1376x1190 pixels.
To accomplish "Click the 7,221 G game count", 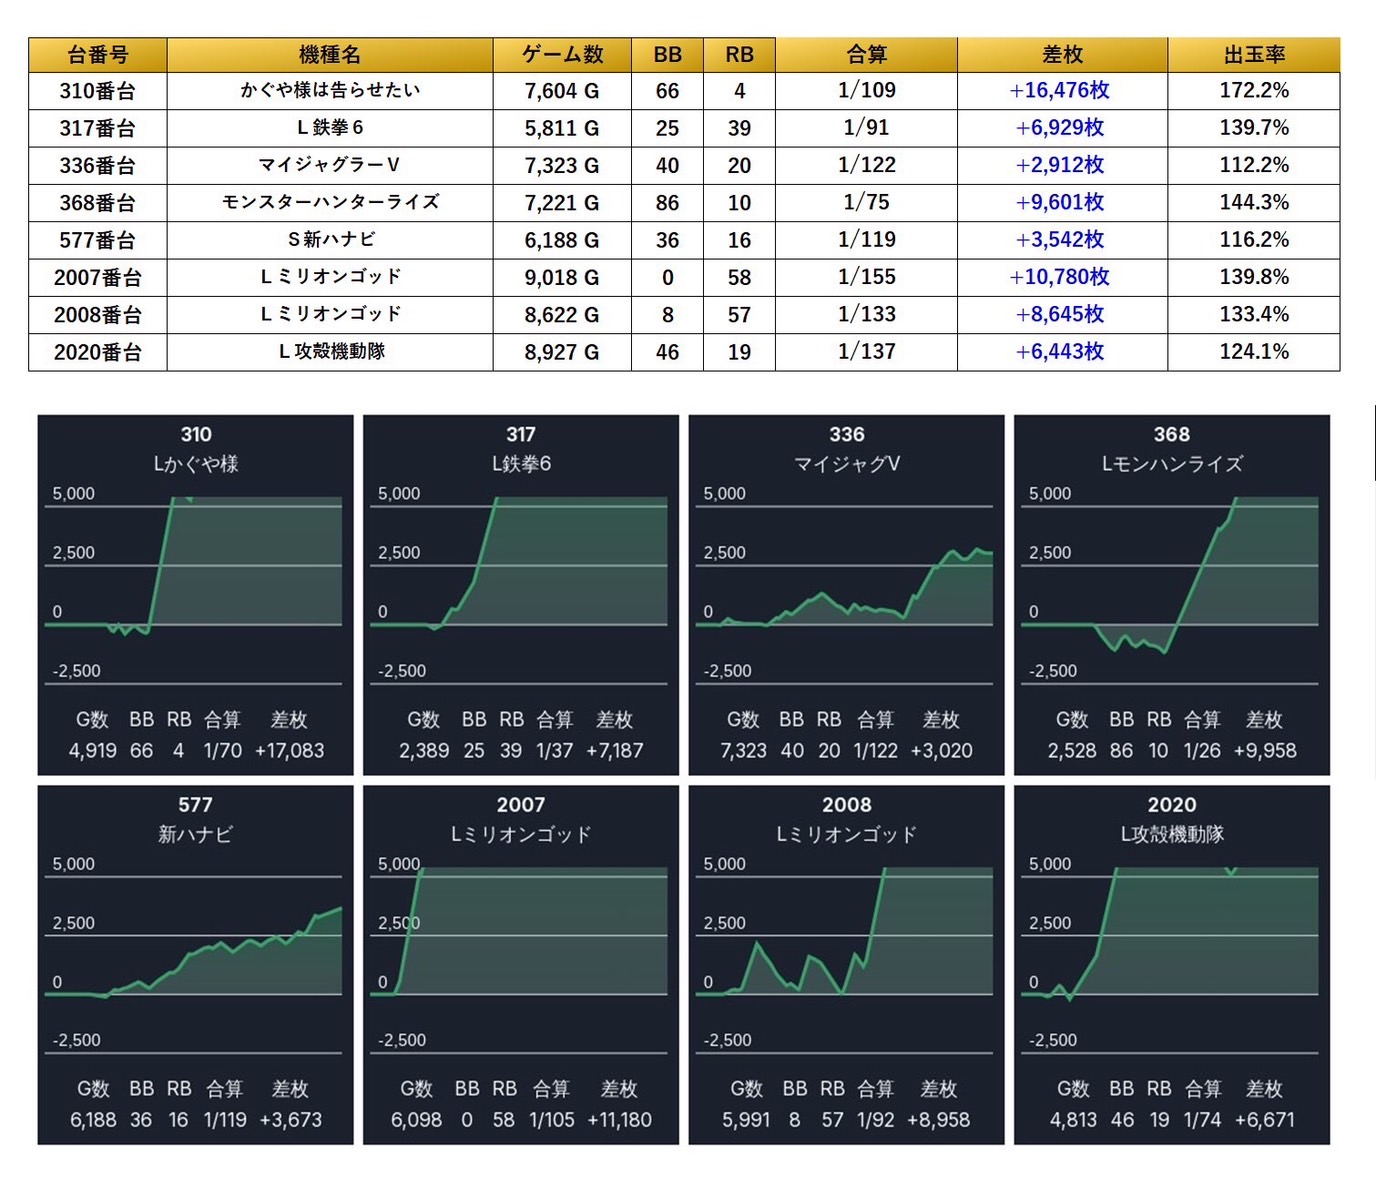I will coord(562,203).
